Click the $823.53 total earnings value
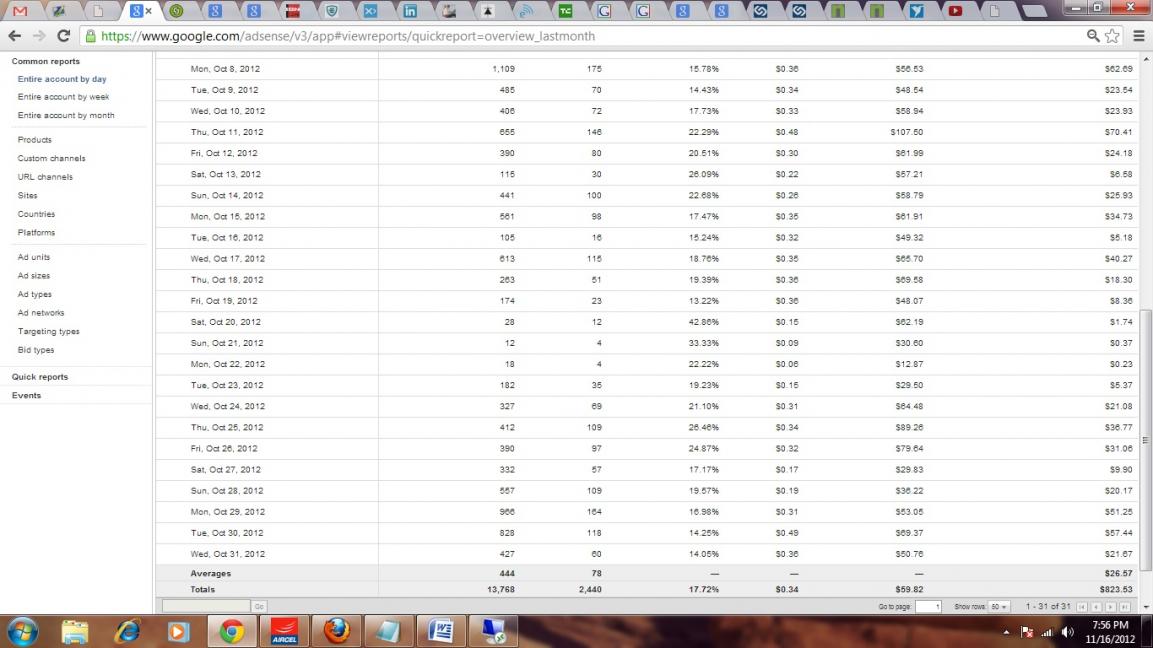 click(x=1116, y=590)
